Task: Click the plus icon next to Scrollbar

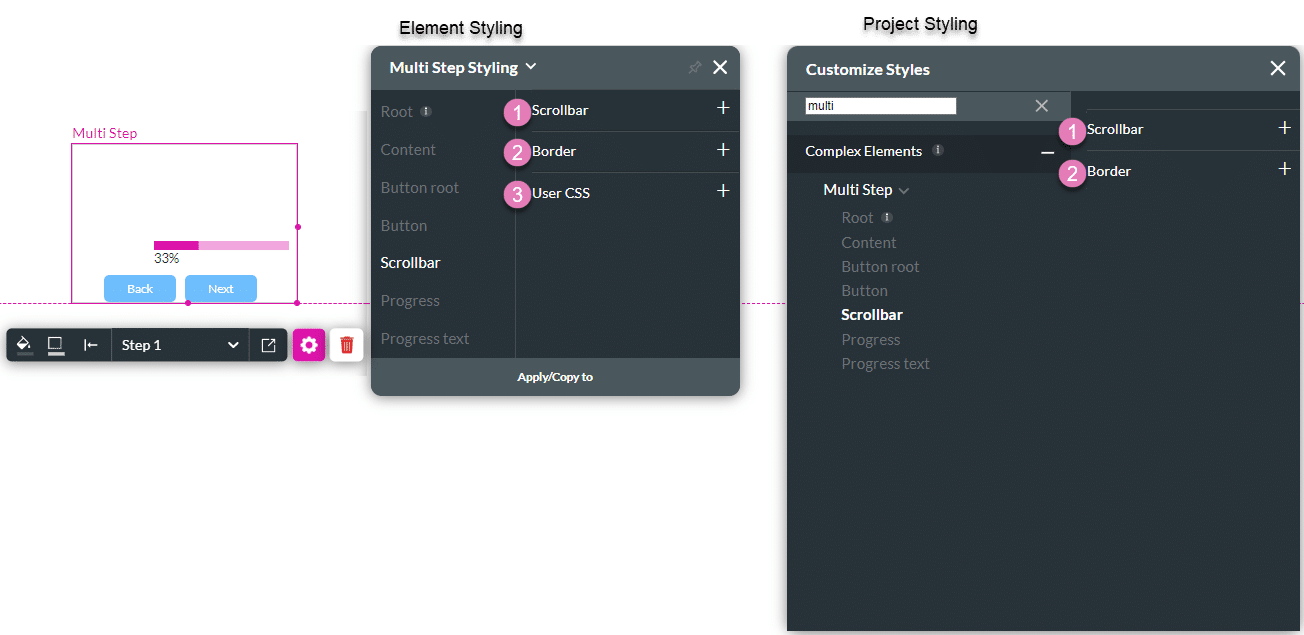Action: tap(723, 110)
